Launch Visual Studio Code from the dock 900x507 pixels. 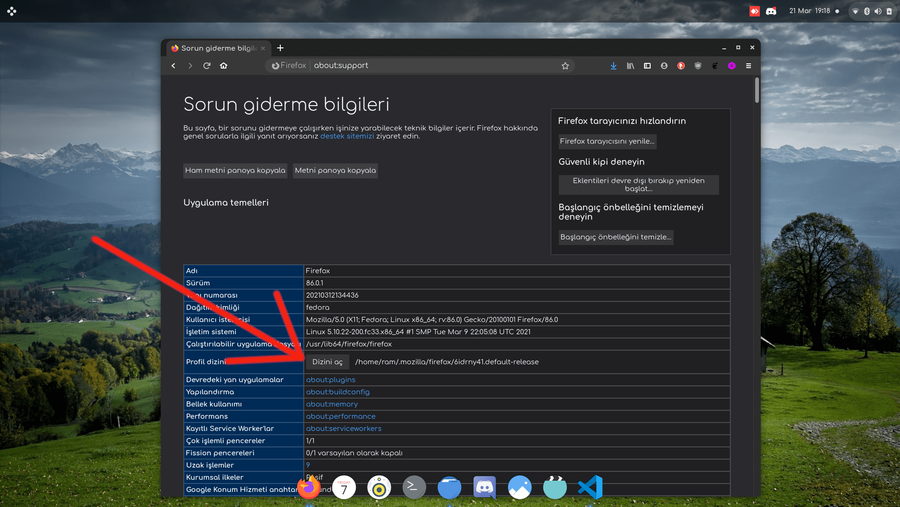coord(590,487)
